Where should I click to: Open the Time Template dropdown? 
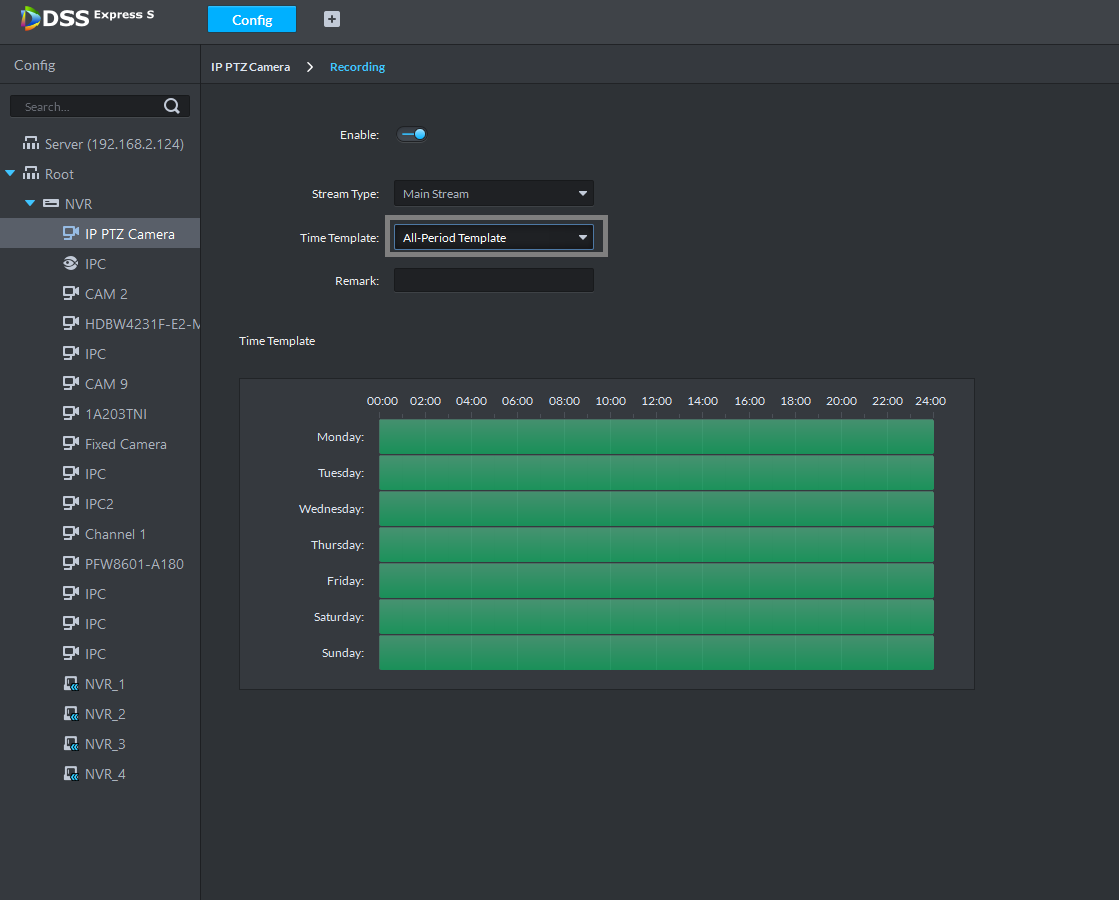pos(493,238)
